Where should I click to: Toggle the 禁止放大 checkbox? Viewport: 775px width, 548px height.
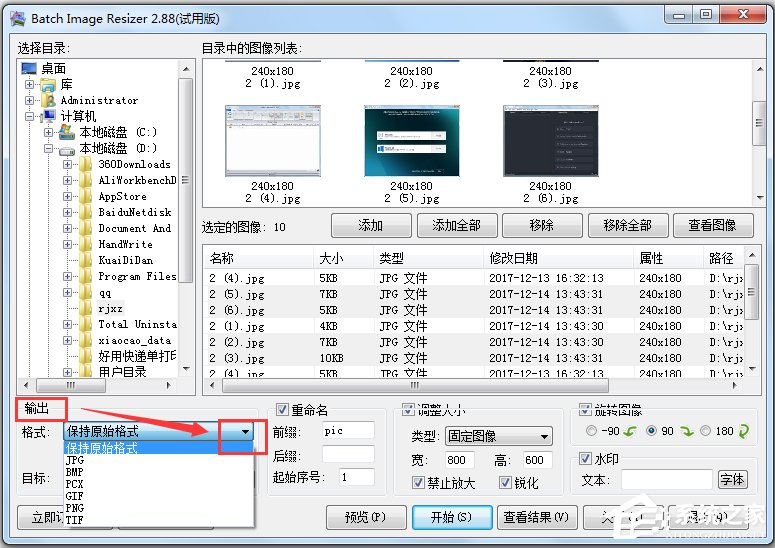[x=418, y=482]
